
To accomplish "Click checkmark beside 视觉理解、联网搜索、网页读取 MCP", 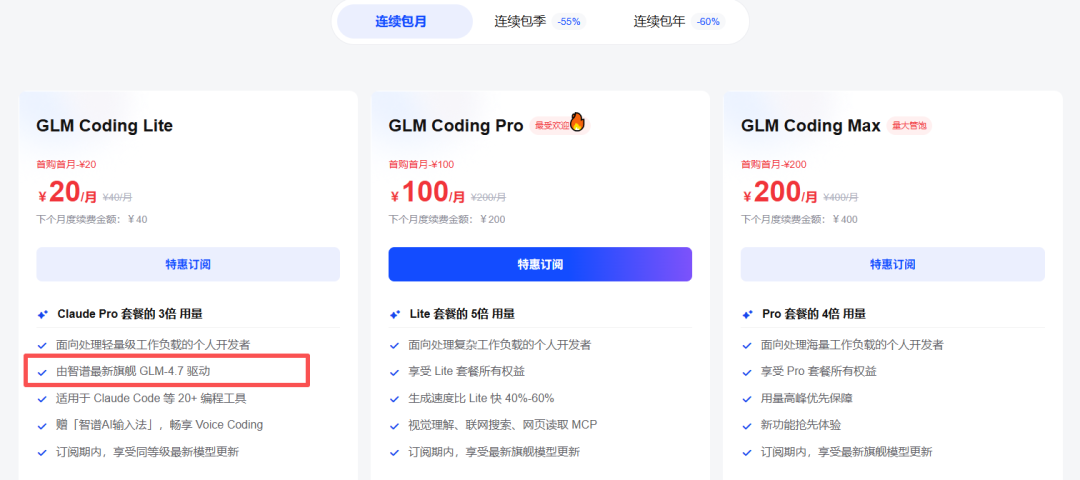I will click(x=394, y=426).
